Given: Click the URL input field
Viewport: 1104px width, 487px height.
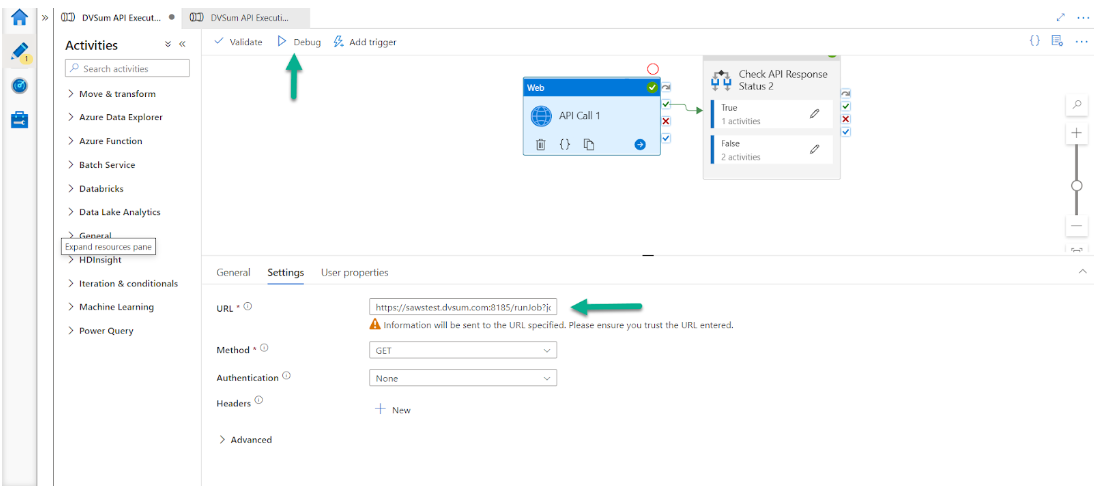Looking at the screenshot, I should (463, 308).
